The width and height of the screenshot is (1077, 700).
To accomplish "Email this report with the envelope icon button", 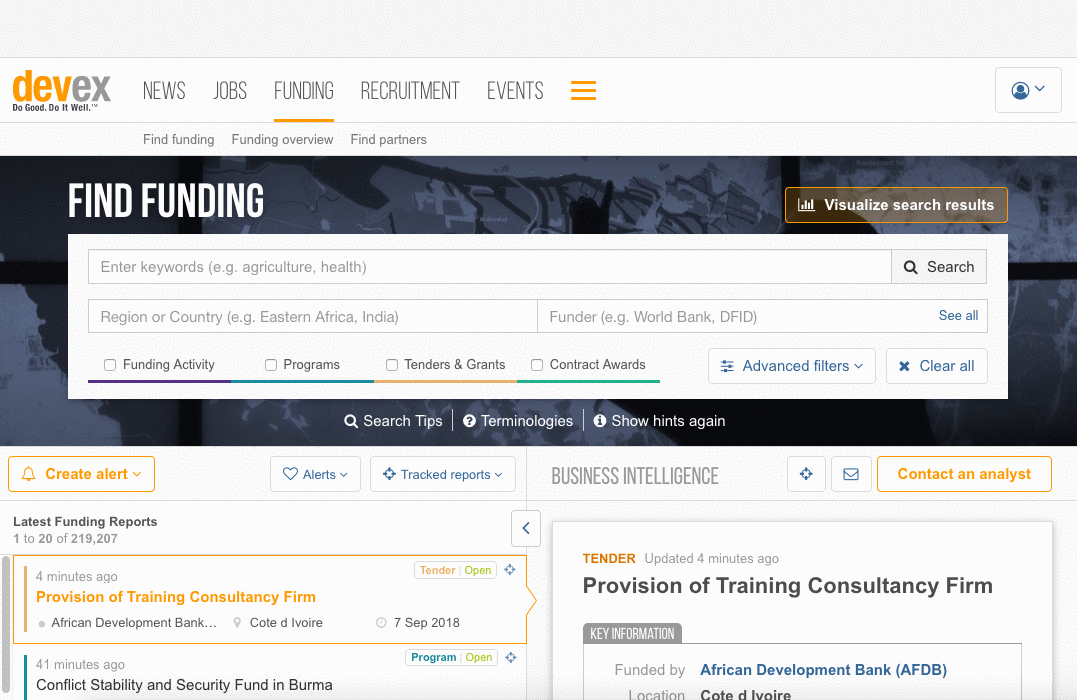I will pyautogui.click(x=851, y=474).
